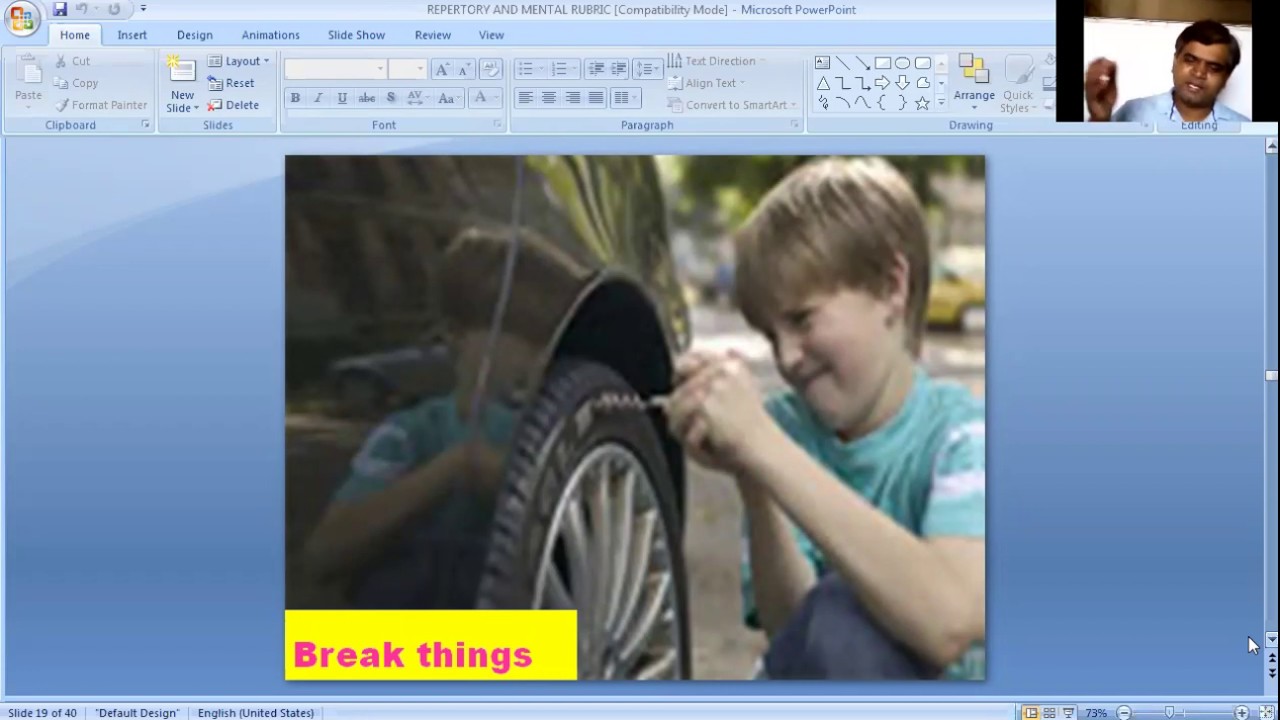Image resolution: width=1280 pixels, height=720 pixels.
Task: Justify the text
Action: [596, 98]
